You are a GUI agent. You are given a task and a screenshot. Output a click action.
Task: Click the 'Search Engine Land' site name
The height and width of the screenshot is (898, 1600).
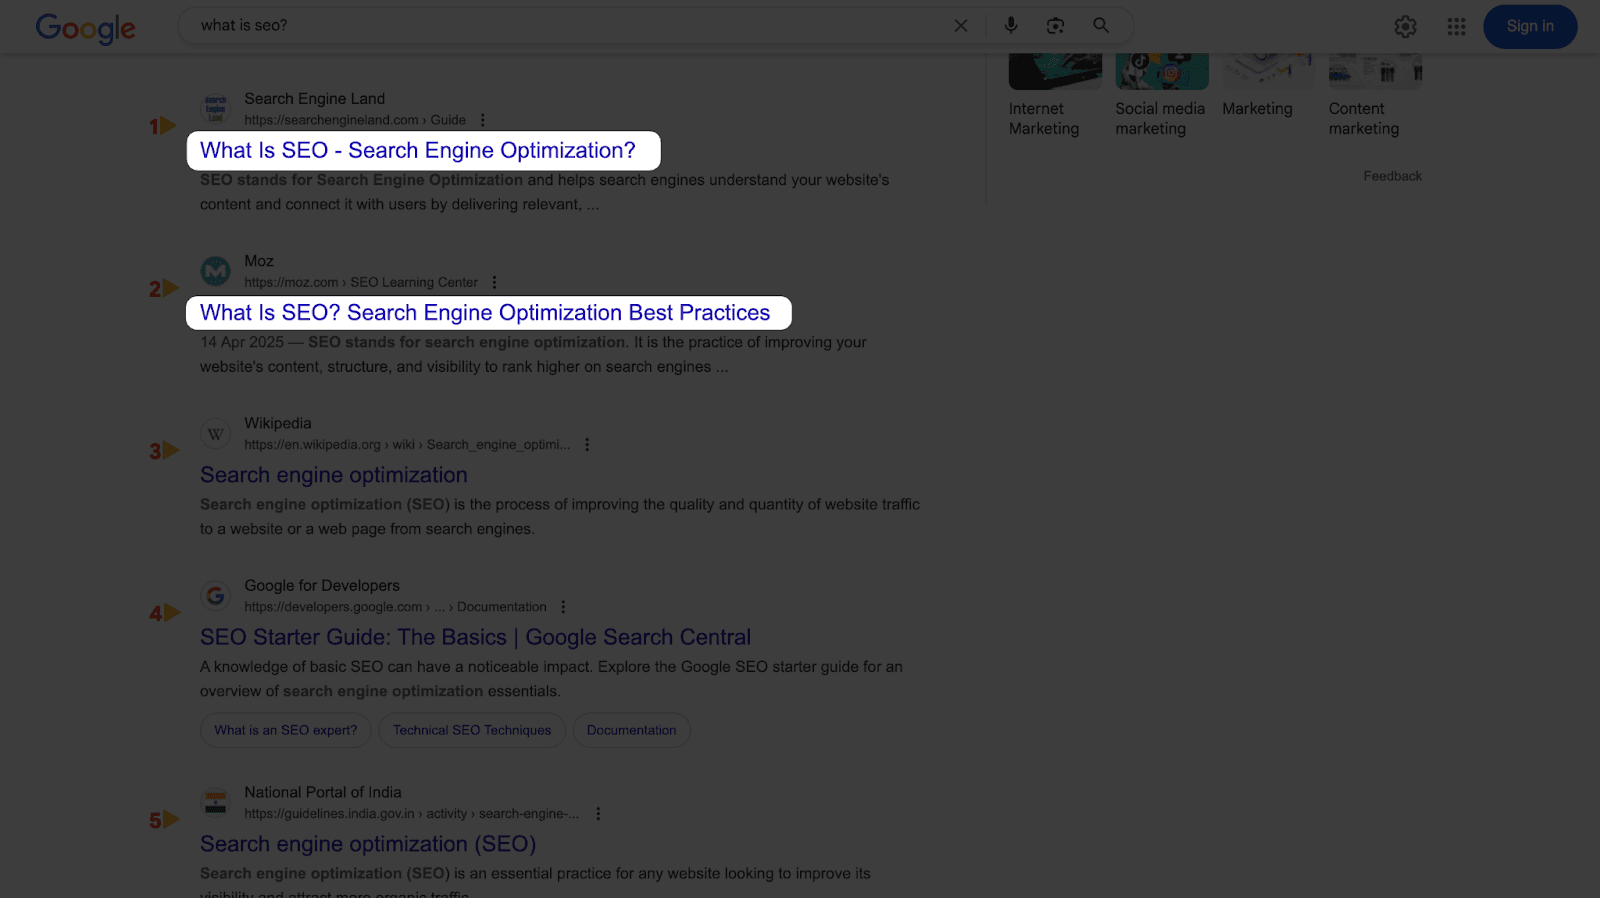coord(315,99)
